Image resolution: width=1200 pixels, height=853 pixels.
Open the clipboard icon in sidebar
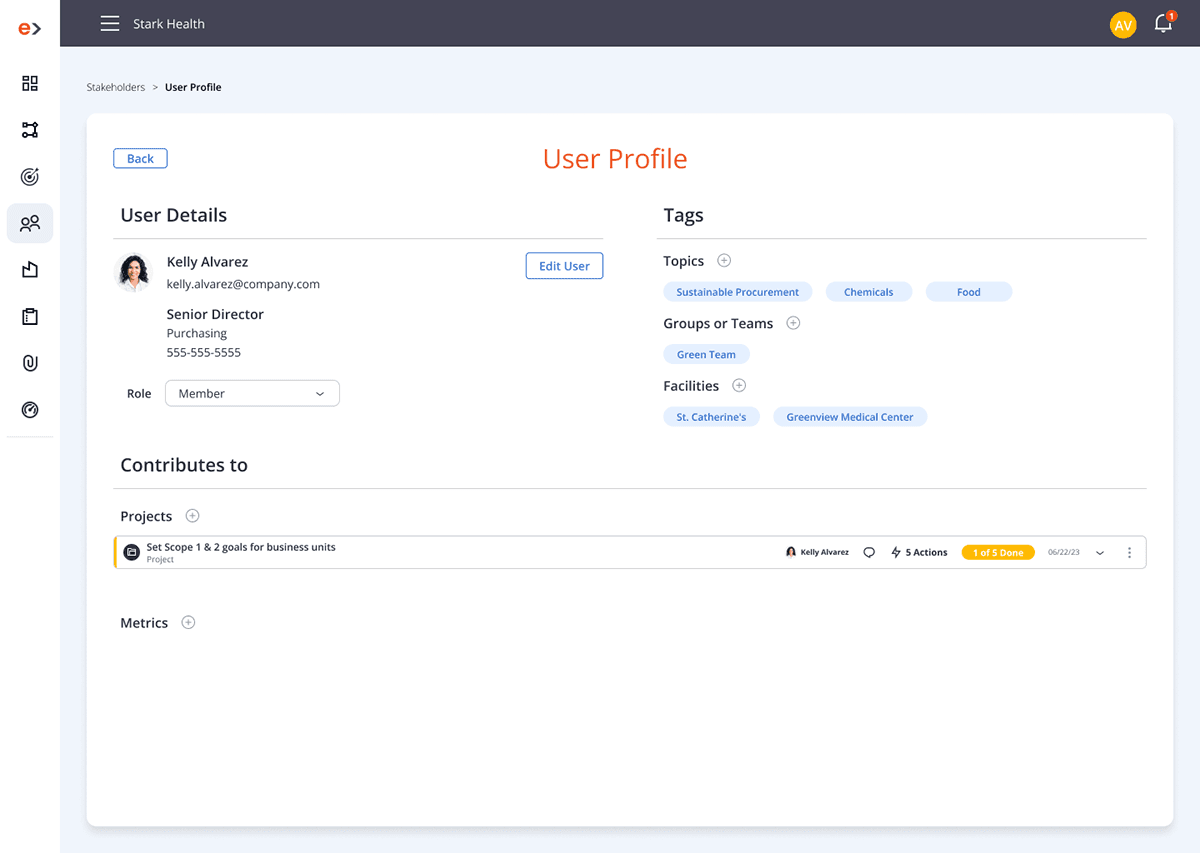tap(30, 317)
